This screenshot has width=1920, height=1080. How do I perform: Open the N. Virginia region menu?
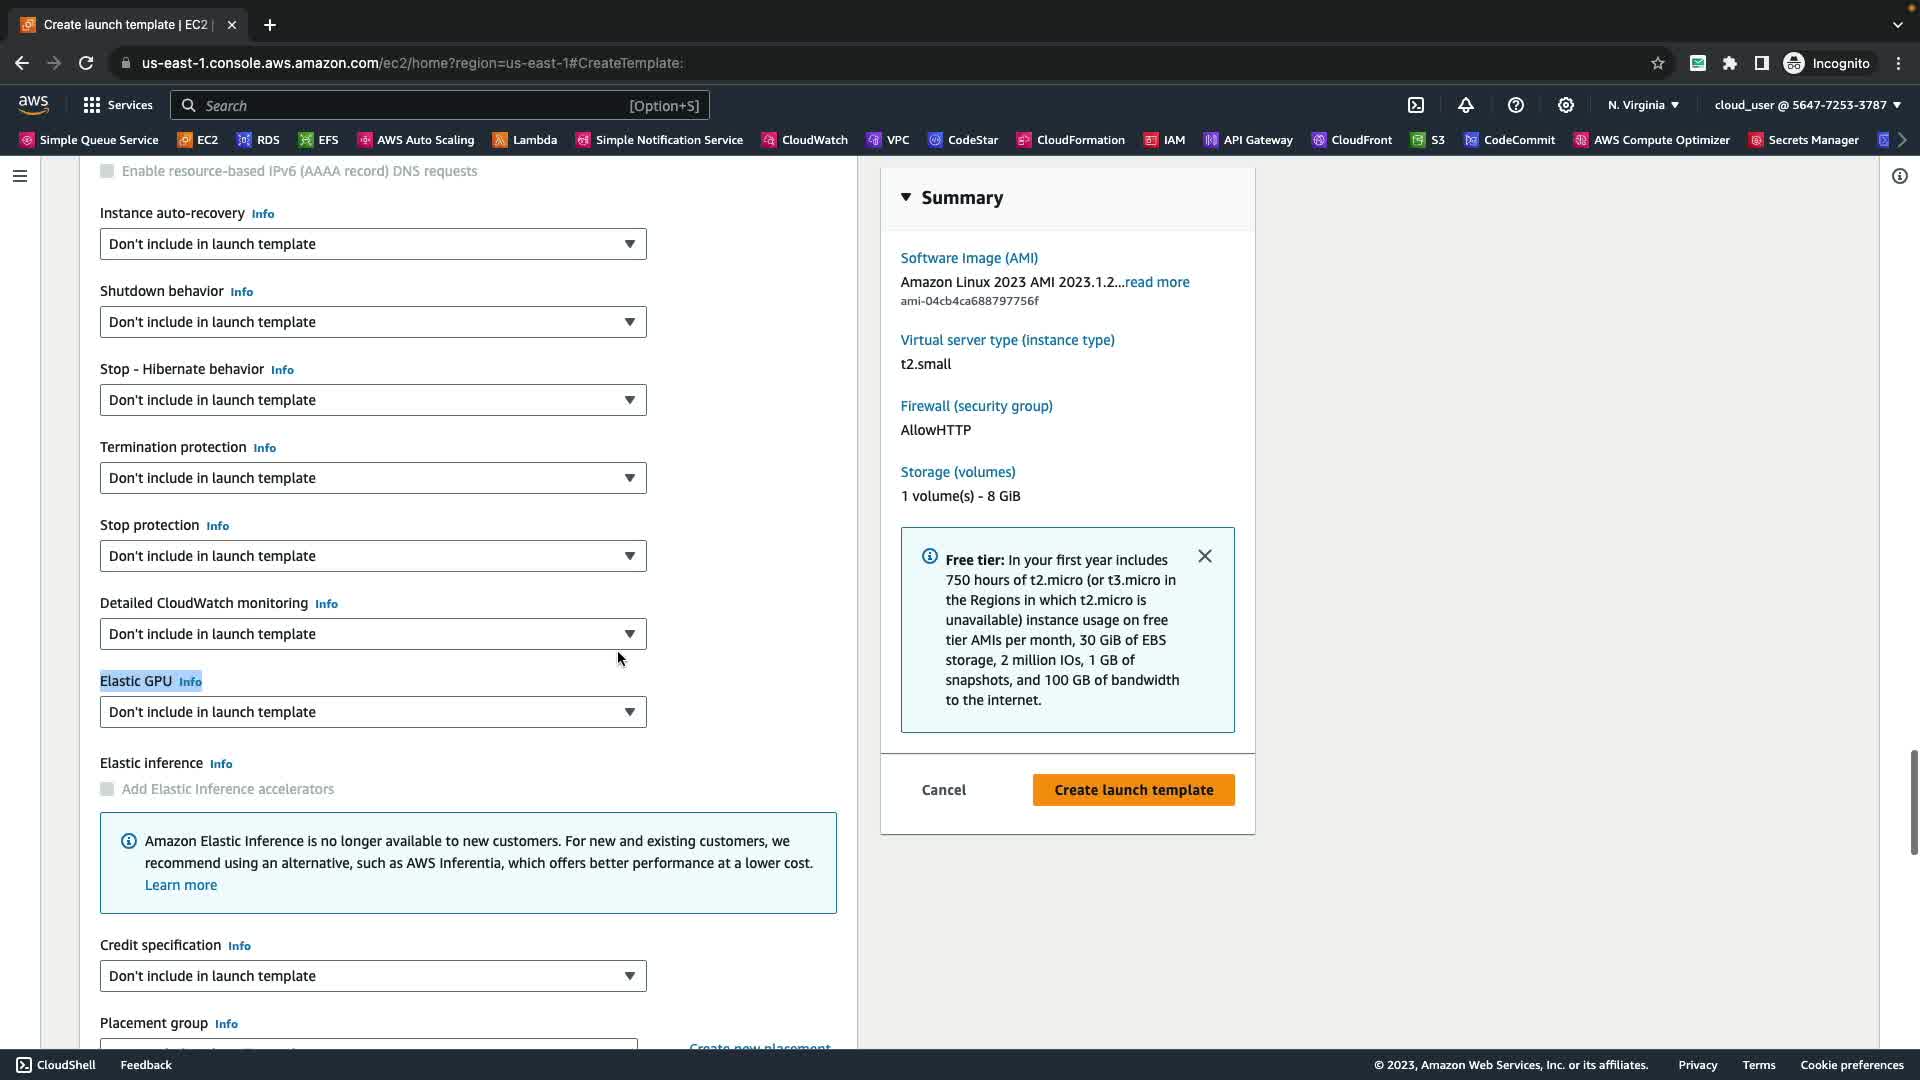coord(1643,105)
